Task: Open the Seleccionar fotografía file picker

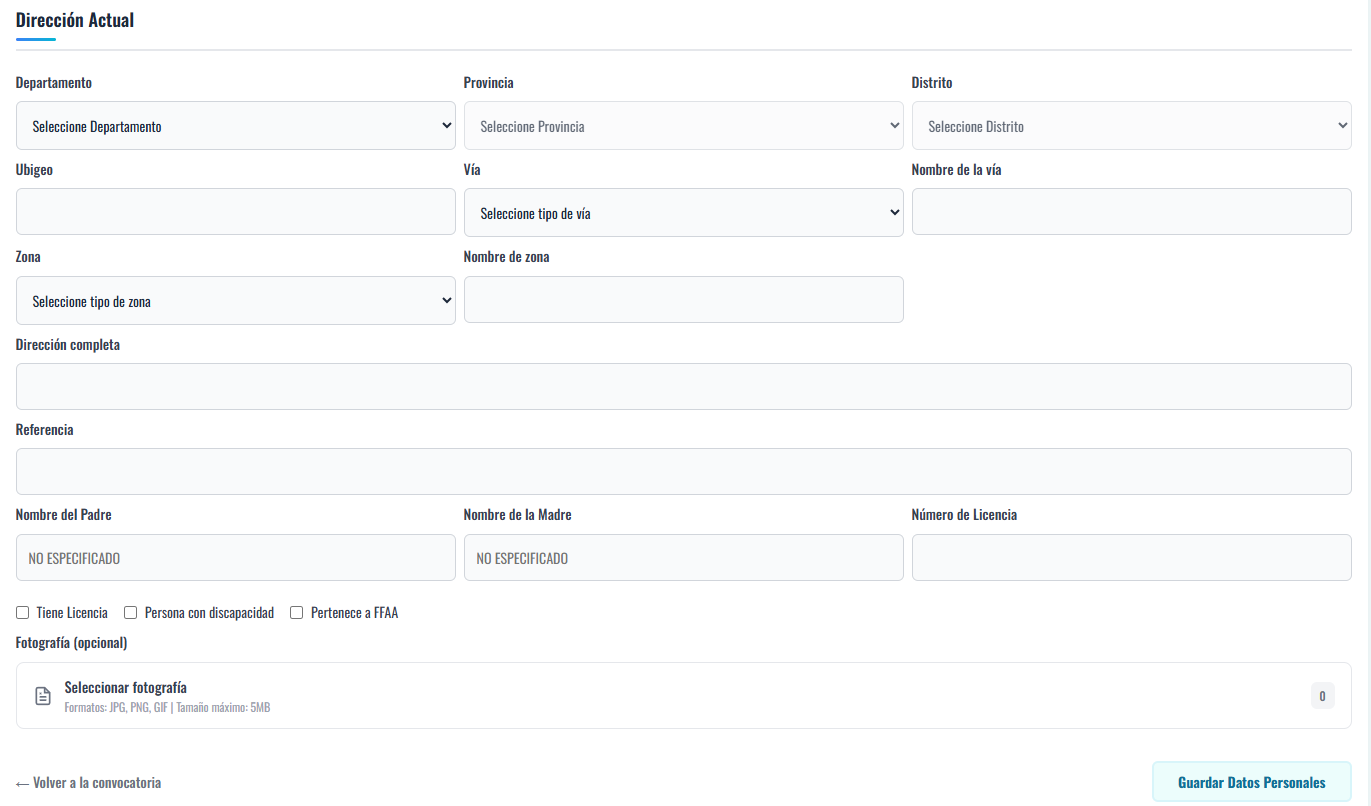Action: [684, 696]
